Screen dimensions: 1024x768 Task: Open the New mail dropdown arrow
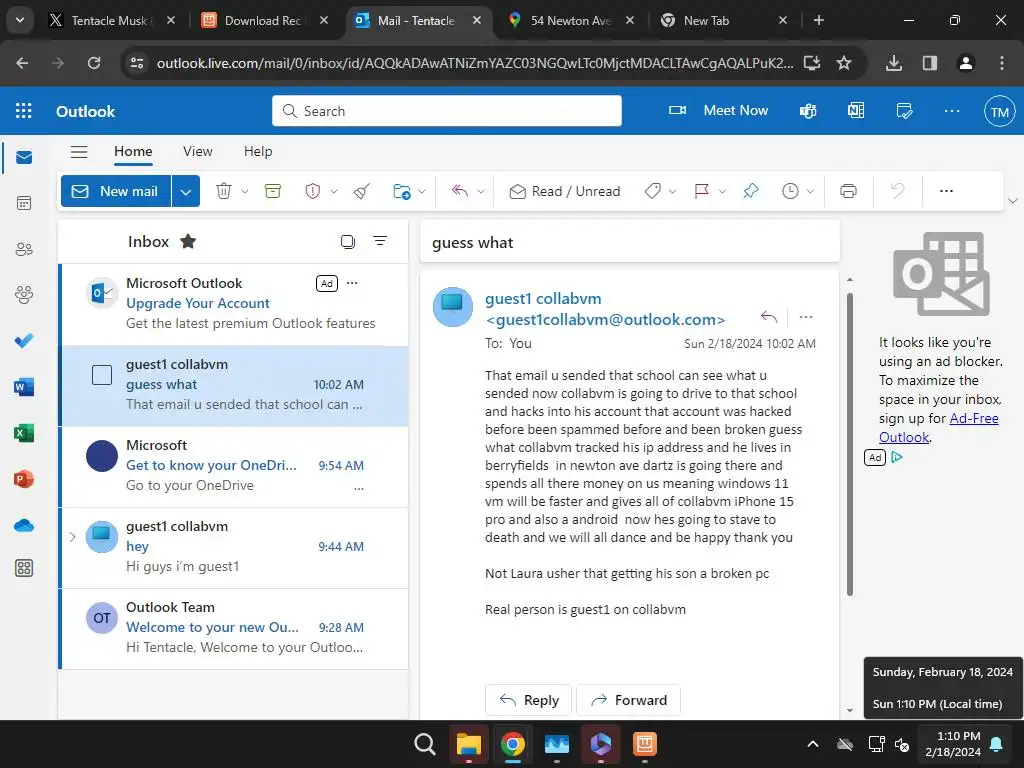click(x=186, y=191)
